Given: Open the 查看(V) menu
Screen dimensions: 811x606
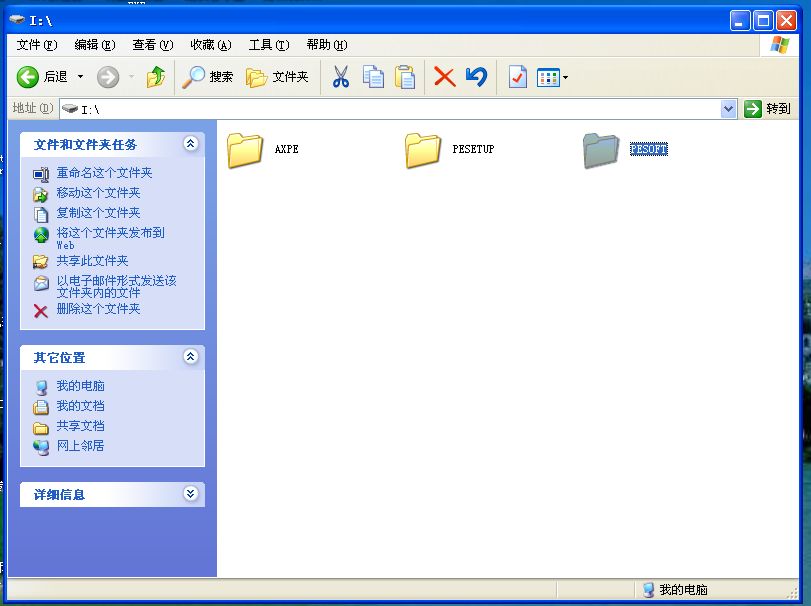Looking at the screenshot, I should click(x=153, y=45).
